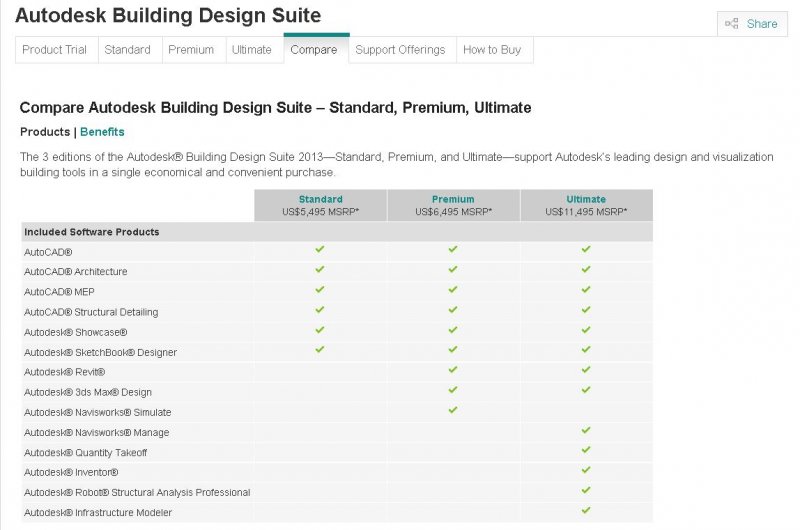Go to the Premium tab
The width and height of the screenshot is (800, 530).
coord(191,50)
